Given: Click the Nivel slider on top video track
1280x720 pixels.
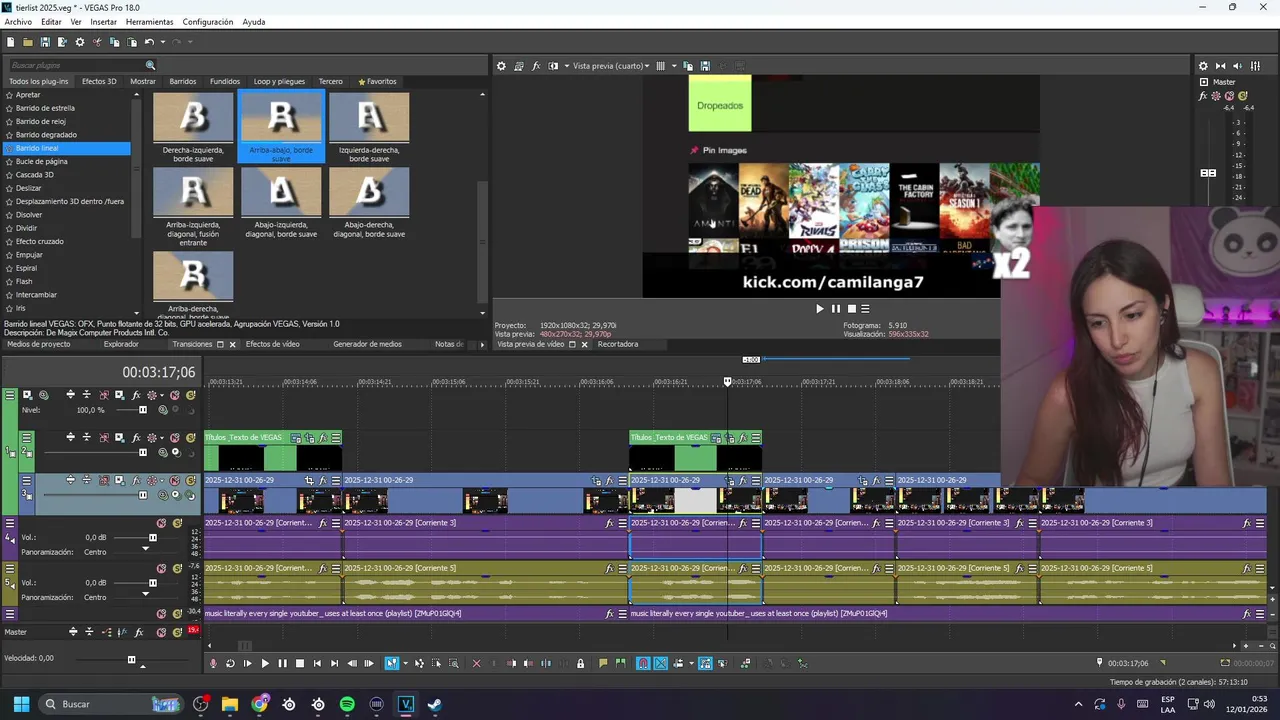Looking at the screenshot, I should point(142,410).
